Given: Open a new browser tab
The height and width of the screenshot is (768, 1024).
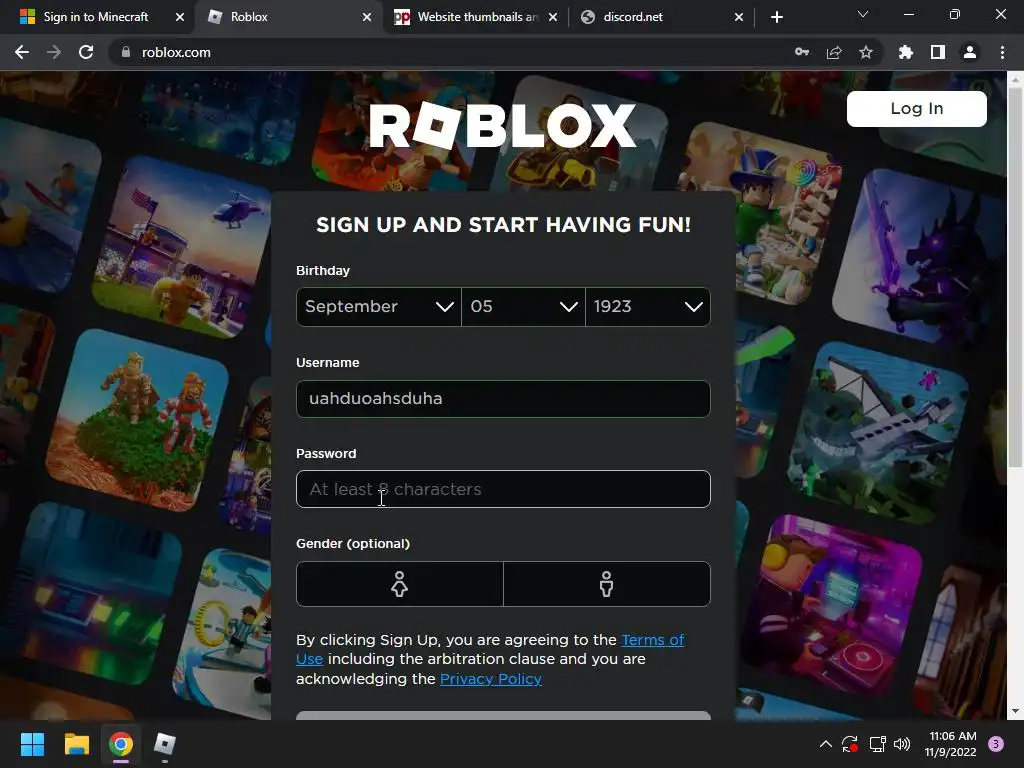Looking at the screenshot, I should [776, 17].
